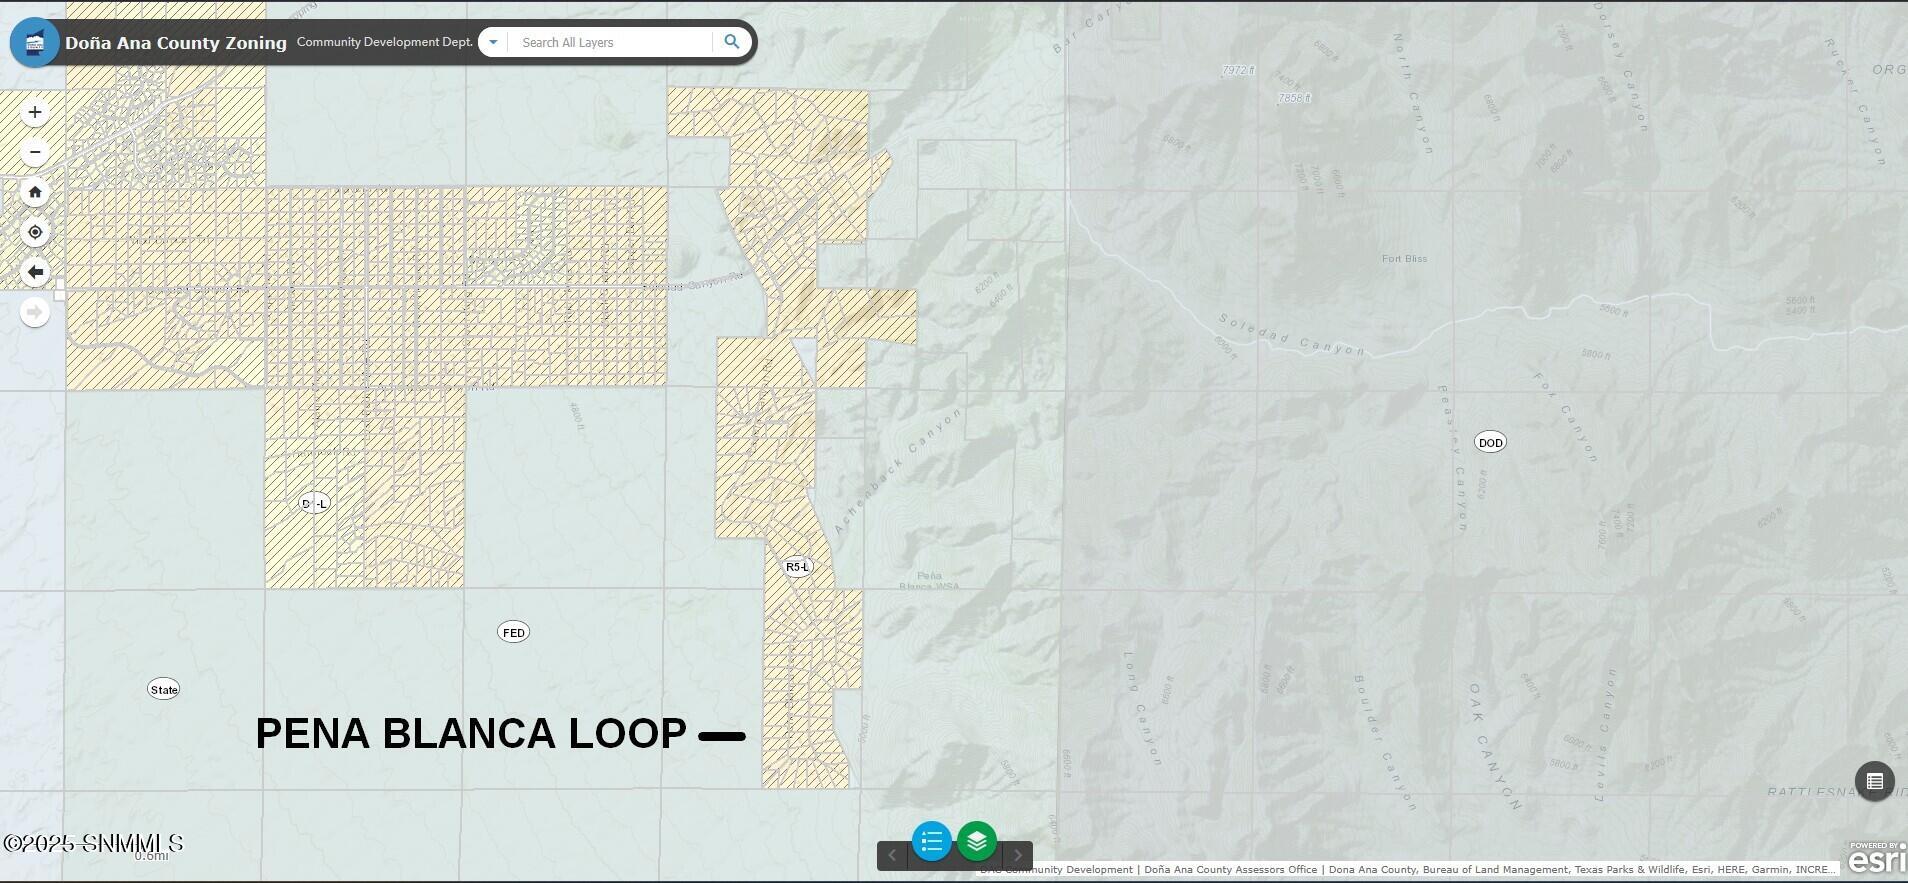The image size is (1908, 883).
Task: Click the Esri logo
Action: click(x=1877, y=858)
